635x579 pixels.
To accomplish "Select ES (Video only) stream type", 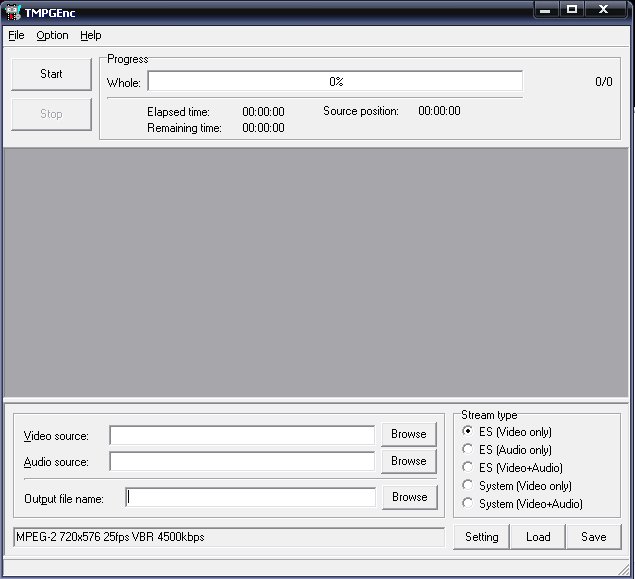I will [x=507, y=432].
